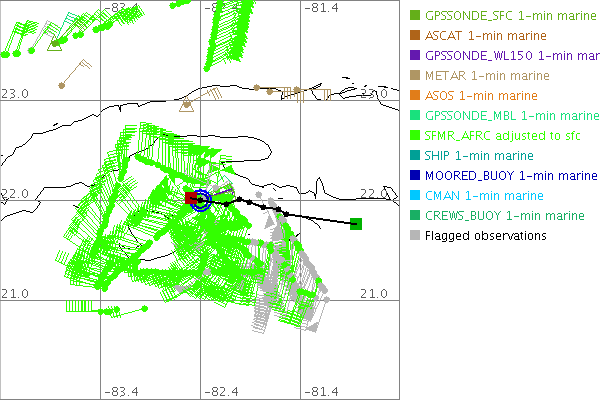Select the ASOS orange legend swatch
Image resolution: width=600 pixels, height=400 pixels.
[x=415, y=96]
